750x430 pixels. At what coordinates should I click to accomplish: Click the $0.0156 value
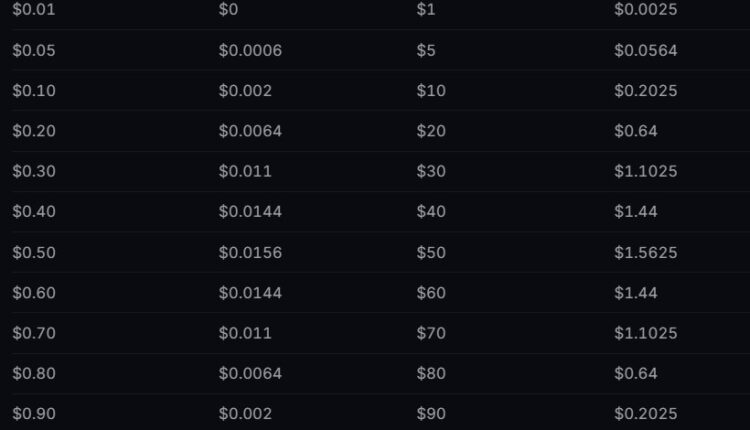tap(250, 253)
